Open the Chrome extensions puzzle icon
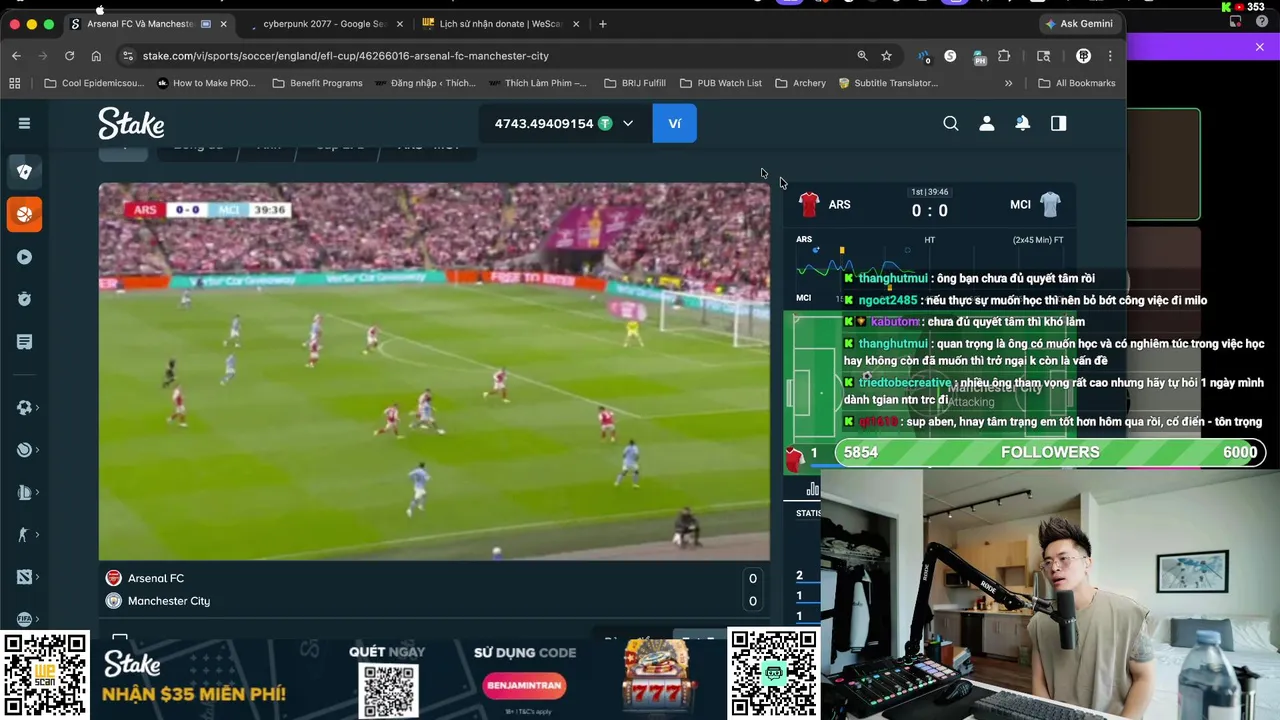Screen dimensions: 1280x720 click(1004, 56)
